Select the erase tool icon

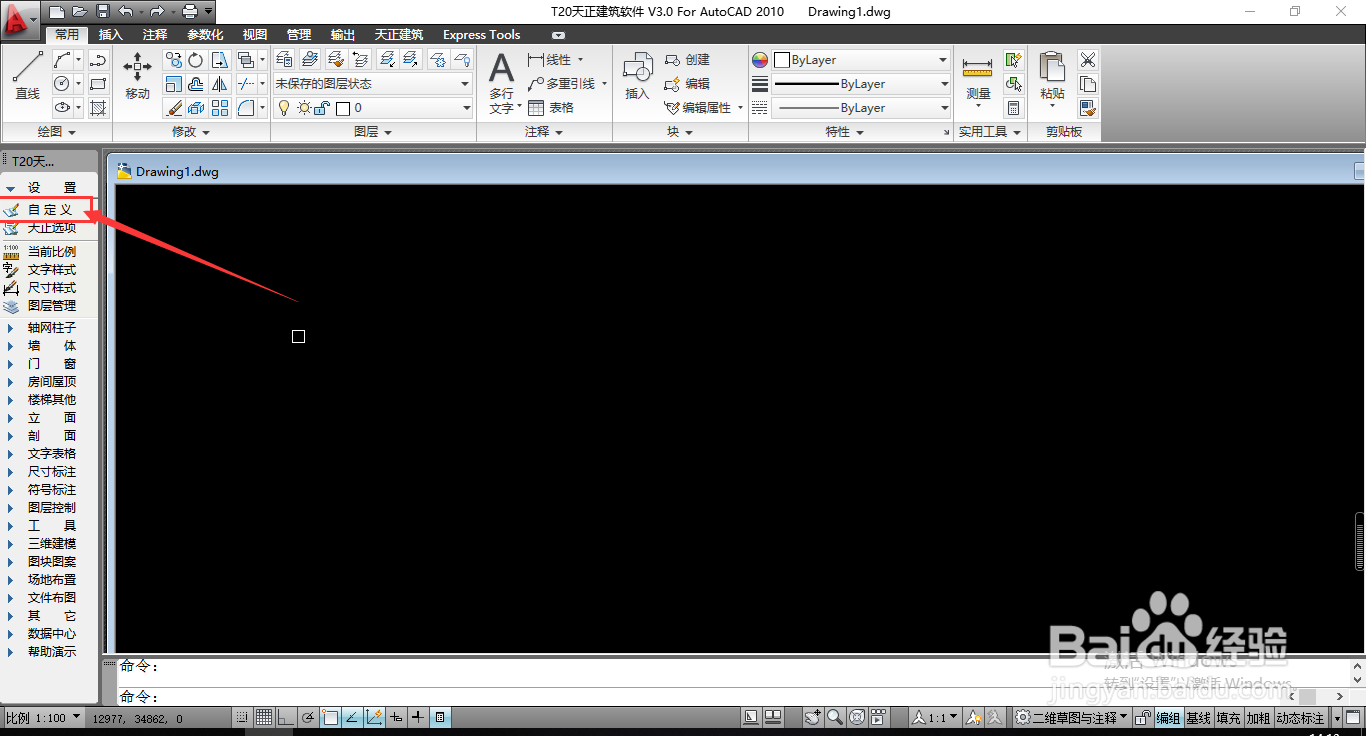pos(174,108)
